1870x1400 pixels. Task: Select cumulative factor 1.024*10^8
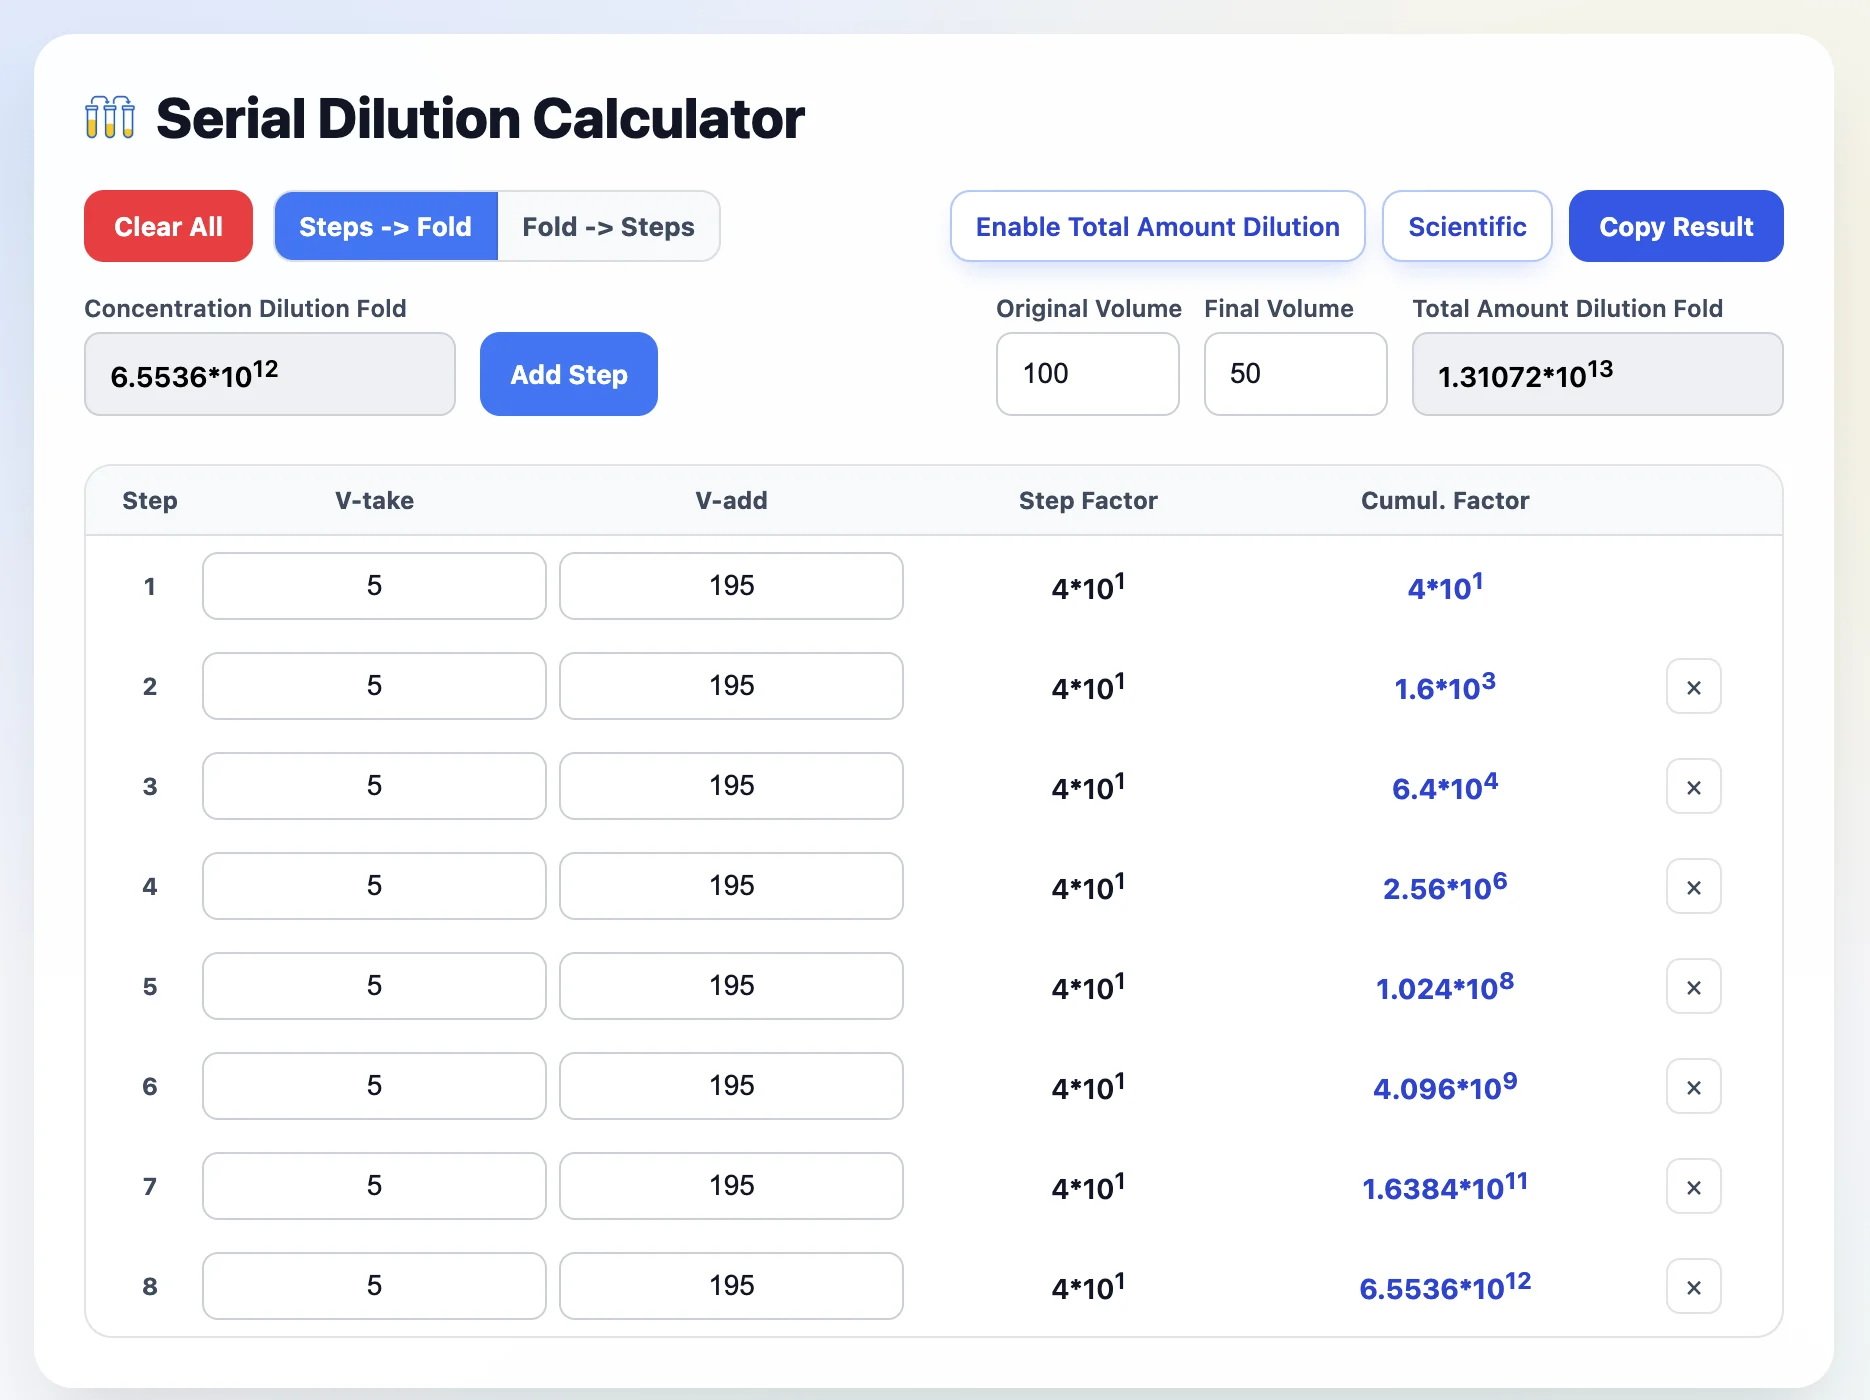[1445, 987]
